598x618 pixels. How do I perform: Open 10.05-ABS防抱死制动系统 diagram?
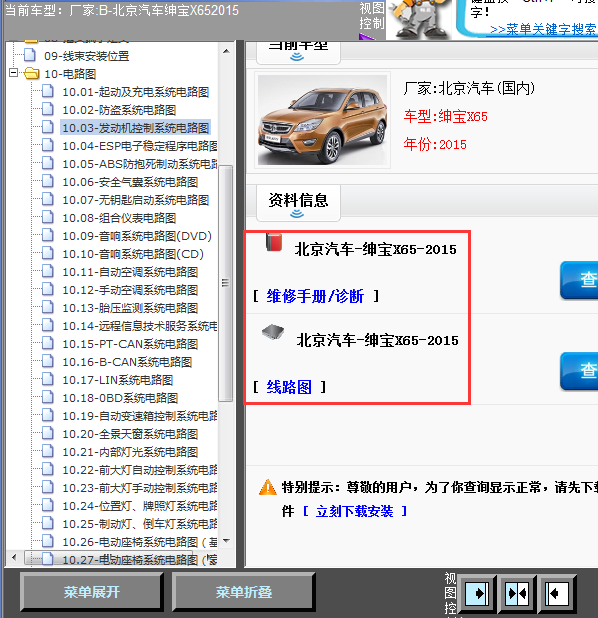point(140,164)
